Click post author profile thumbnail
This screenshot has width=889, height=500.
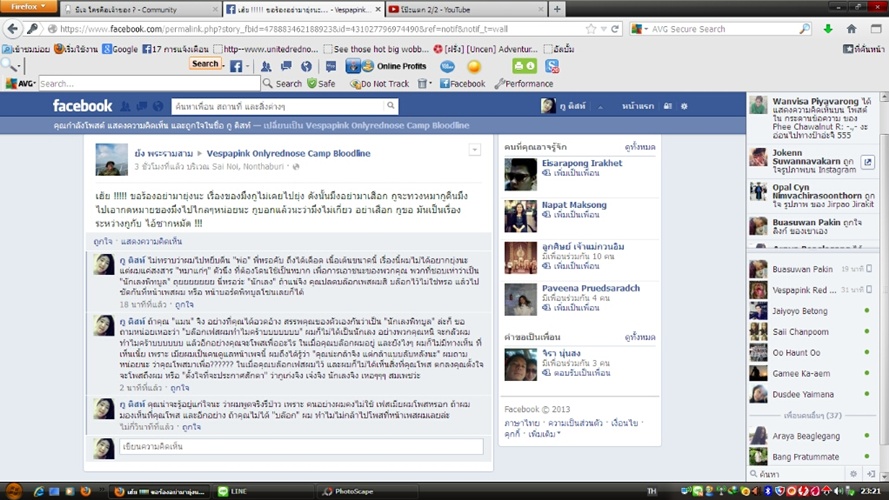point(111,160)
